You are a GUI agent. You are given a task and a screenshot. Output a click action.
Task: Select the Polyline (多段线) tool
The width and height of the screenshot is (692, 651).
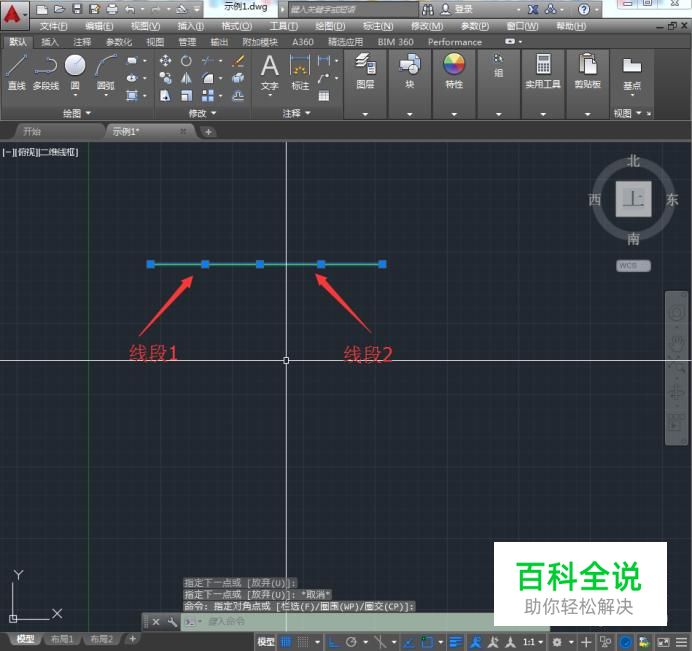(x=45, y=72)
